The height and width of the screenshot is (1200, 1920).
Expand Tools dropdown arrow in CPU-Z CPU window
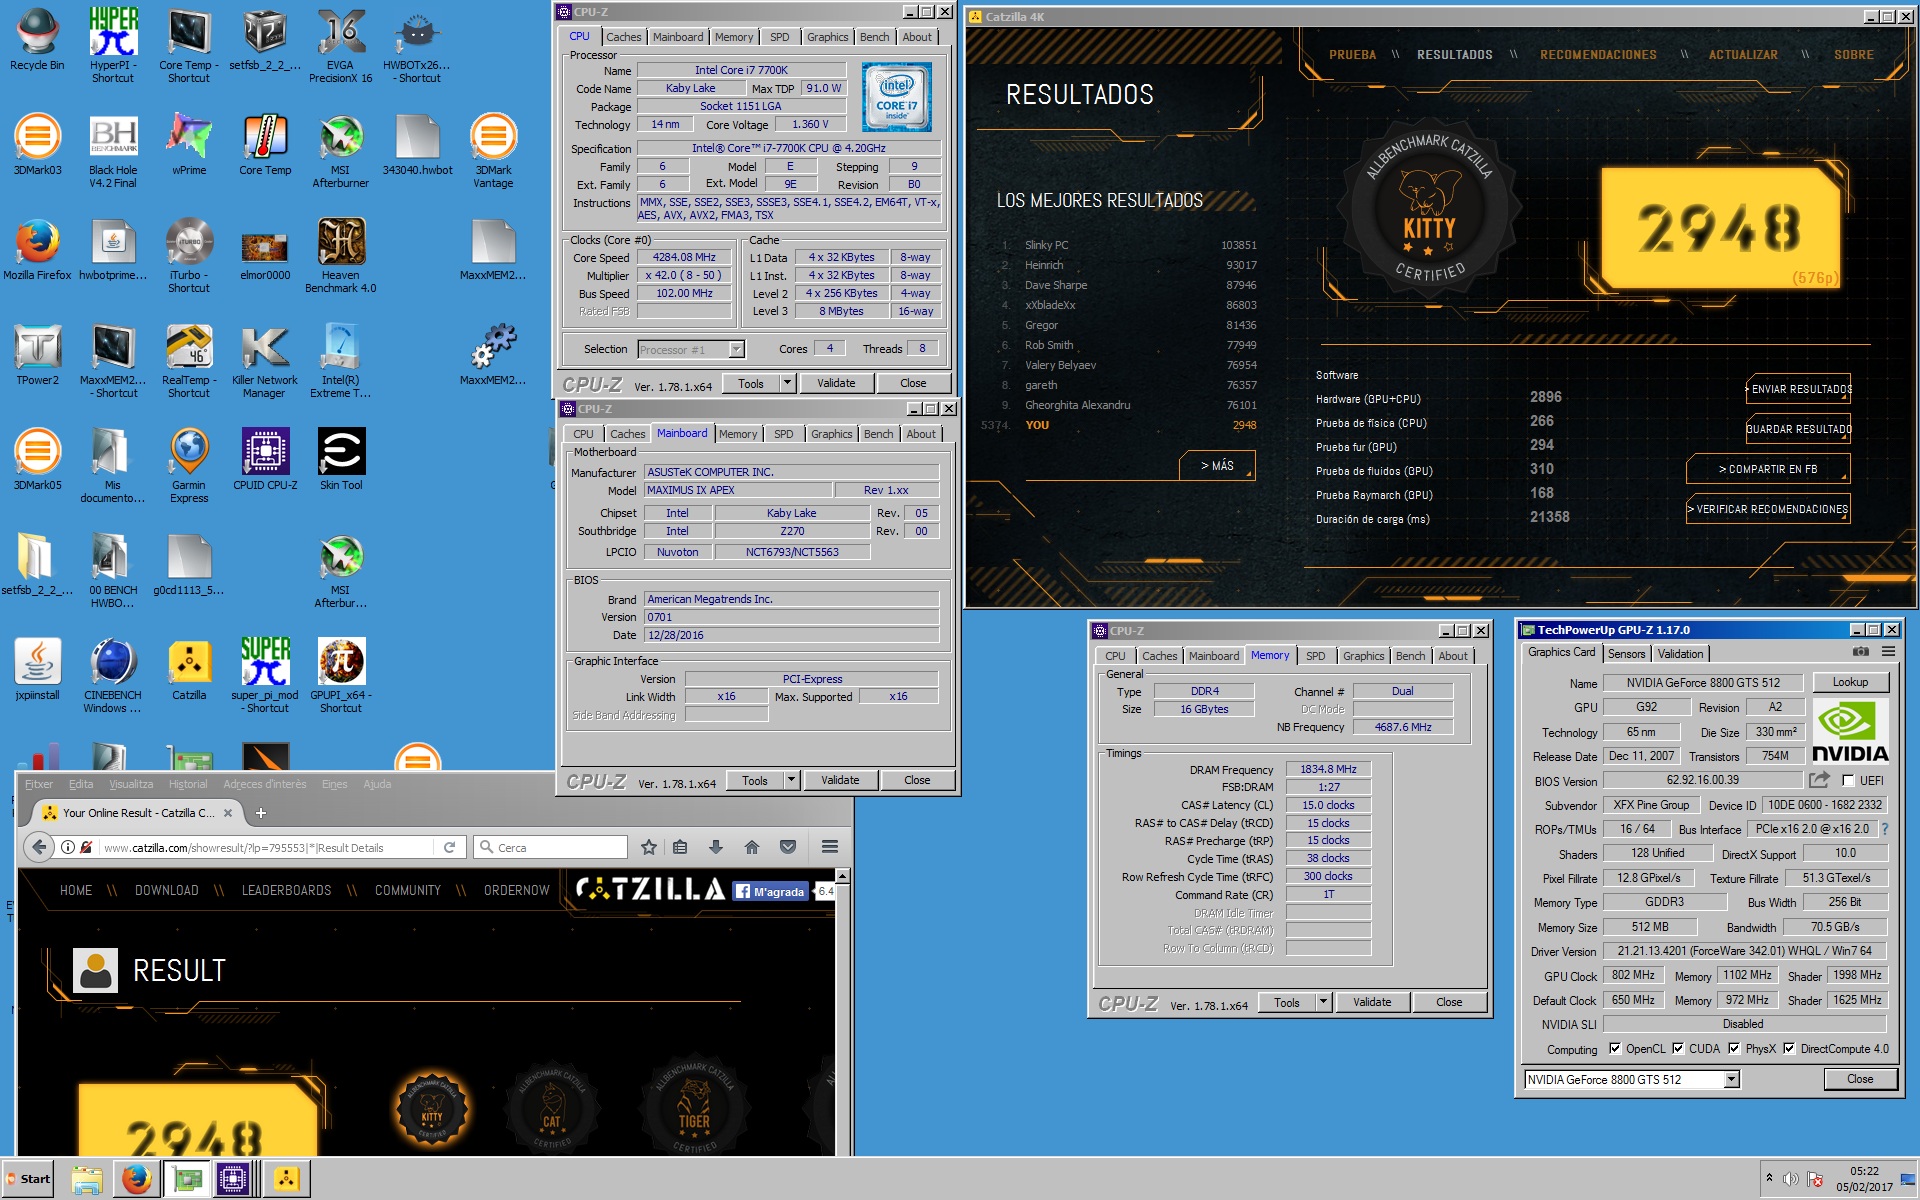(787, 383)
